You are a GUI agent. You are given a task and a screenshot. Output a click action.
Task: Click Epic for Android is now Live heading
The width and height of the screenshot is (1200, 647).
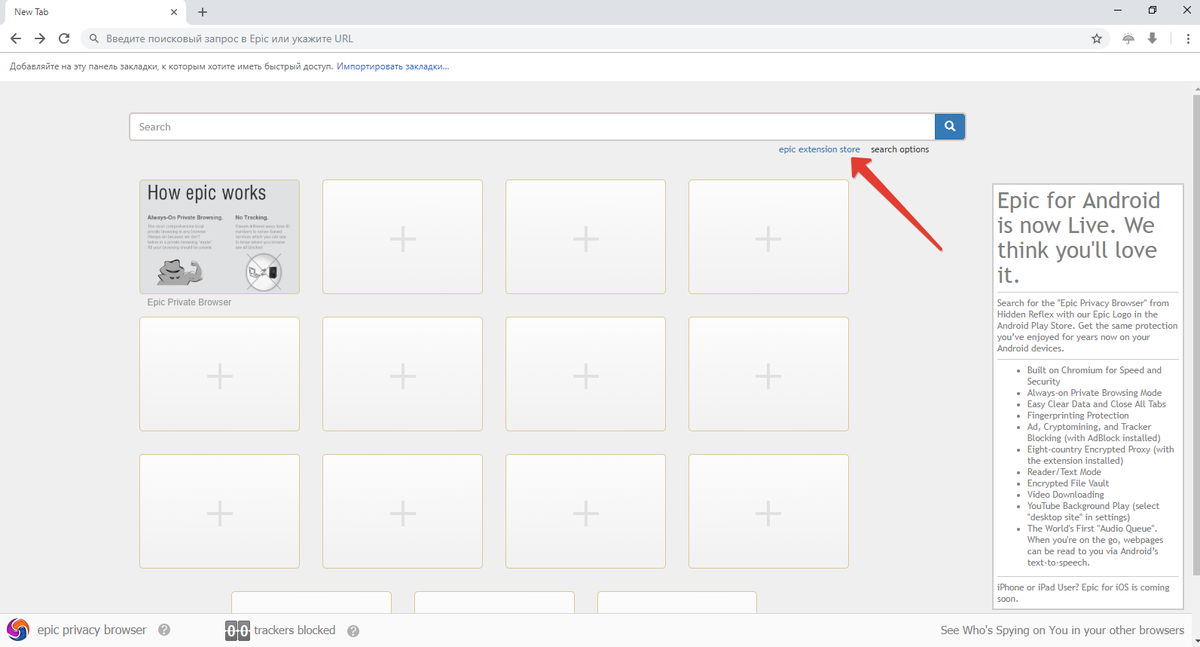pos(1077,238)
